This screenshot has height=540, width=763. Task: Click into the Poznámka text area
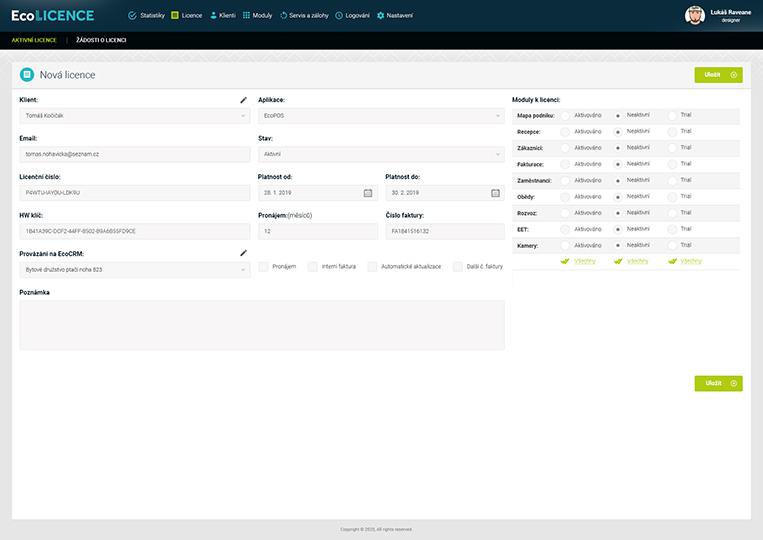pos(262,325)
